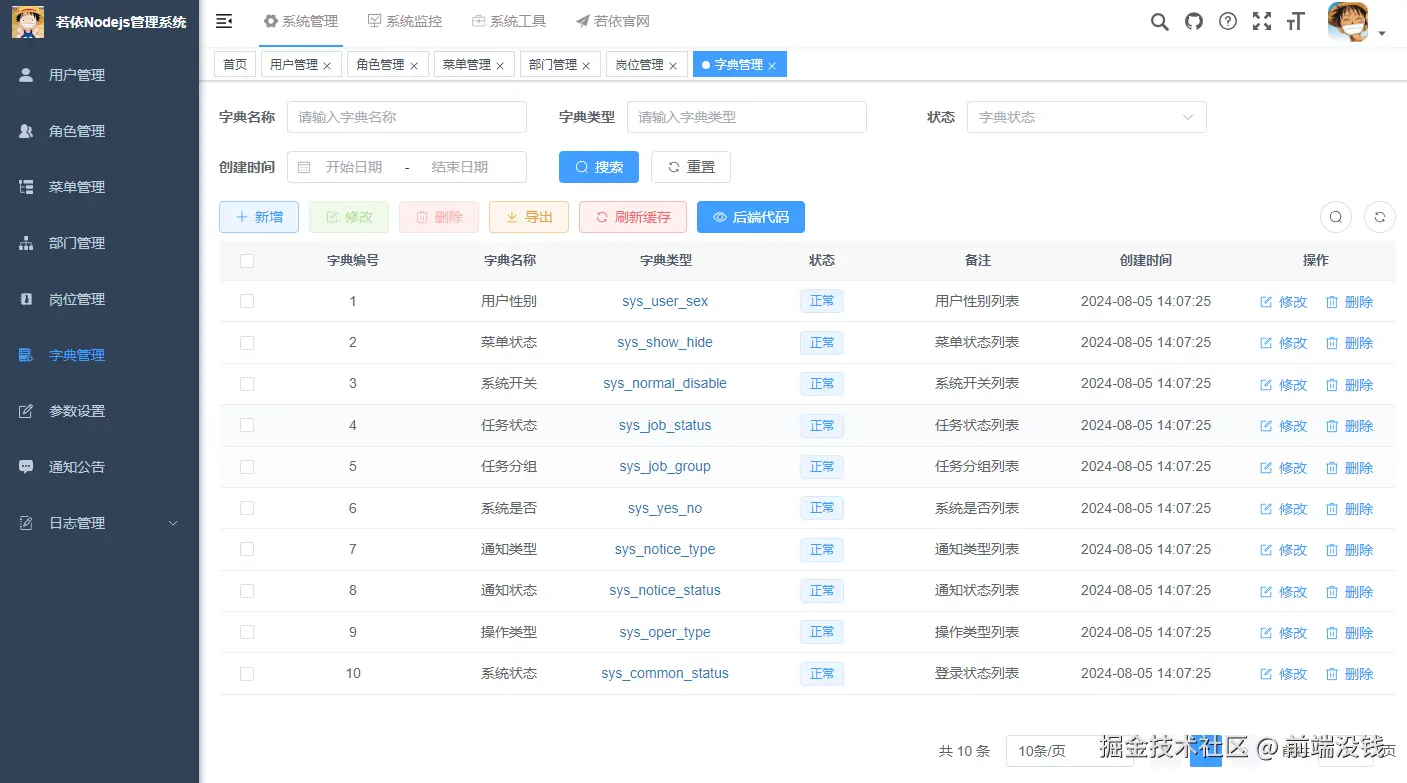Open 菜单管理 in the sidebar
1407x783 pixels.
pyautogui.click(x=99, y=187)
